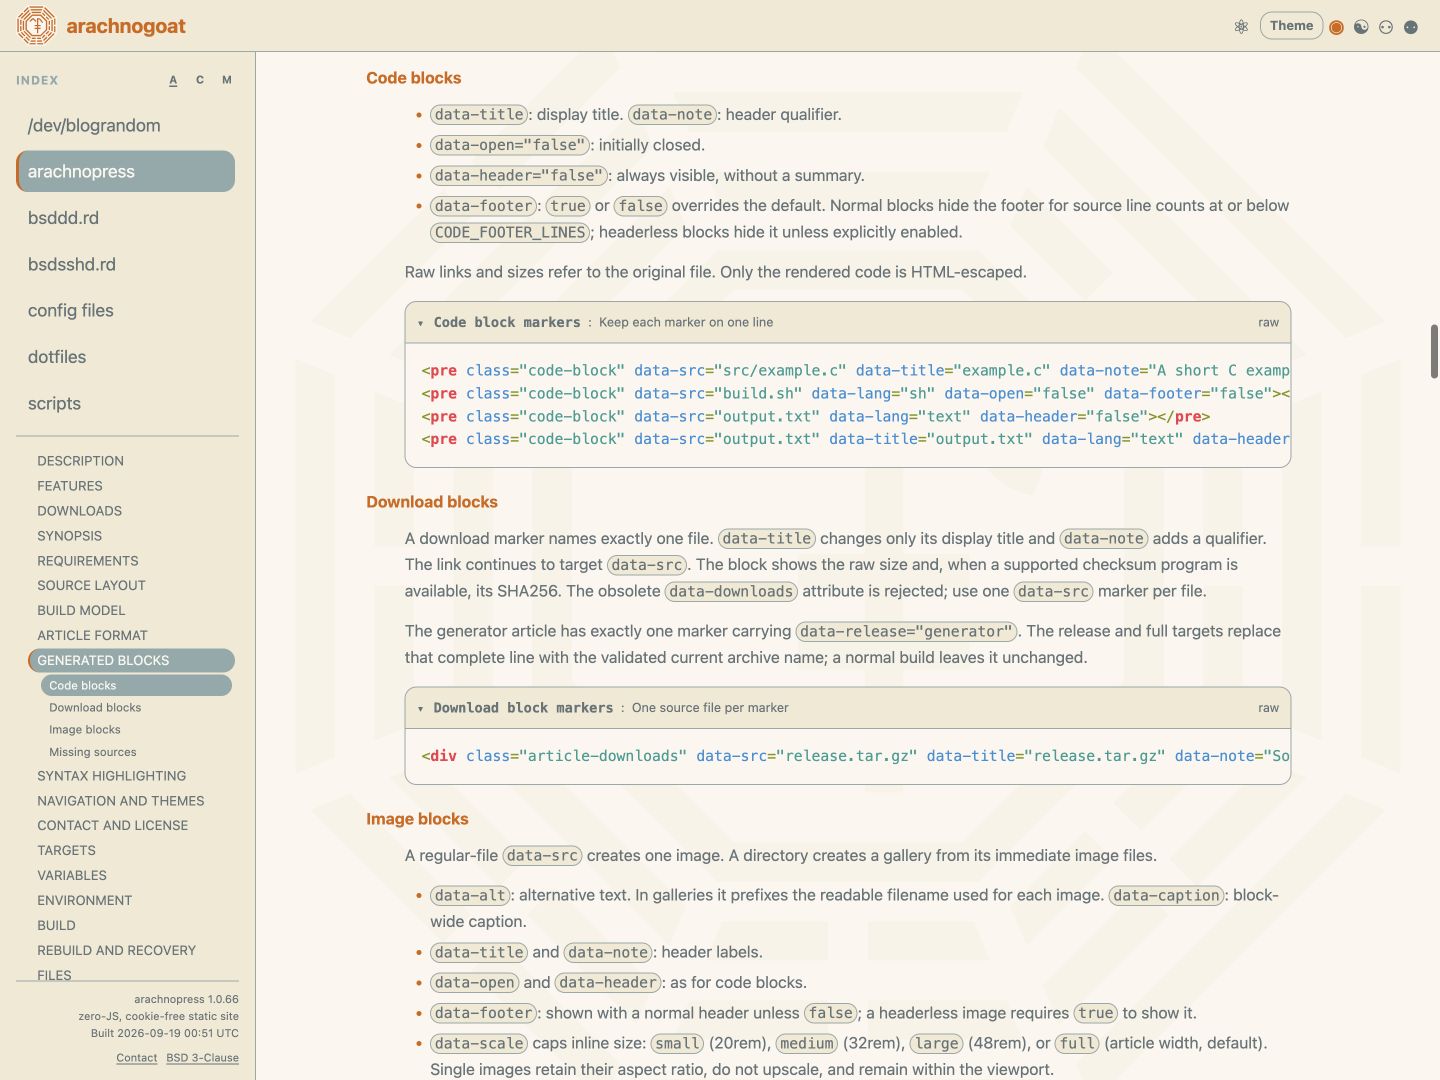Jump to SYNTAX HIGHLIGHTING section
Screen dimensions: 1440x1080
coord(111,776)
